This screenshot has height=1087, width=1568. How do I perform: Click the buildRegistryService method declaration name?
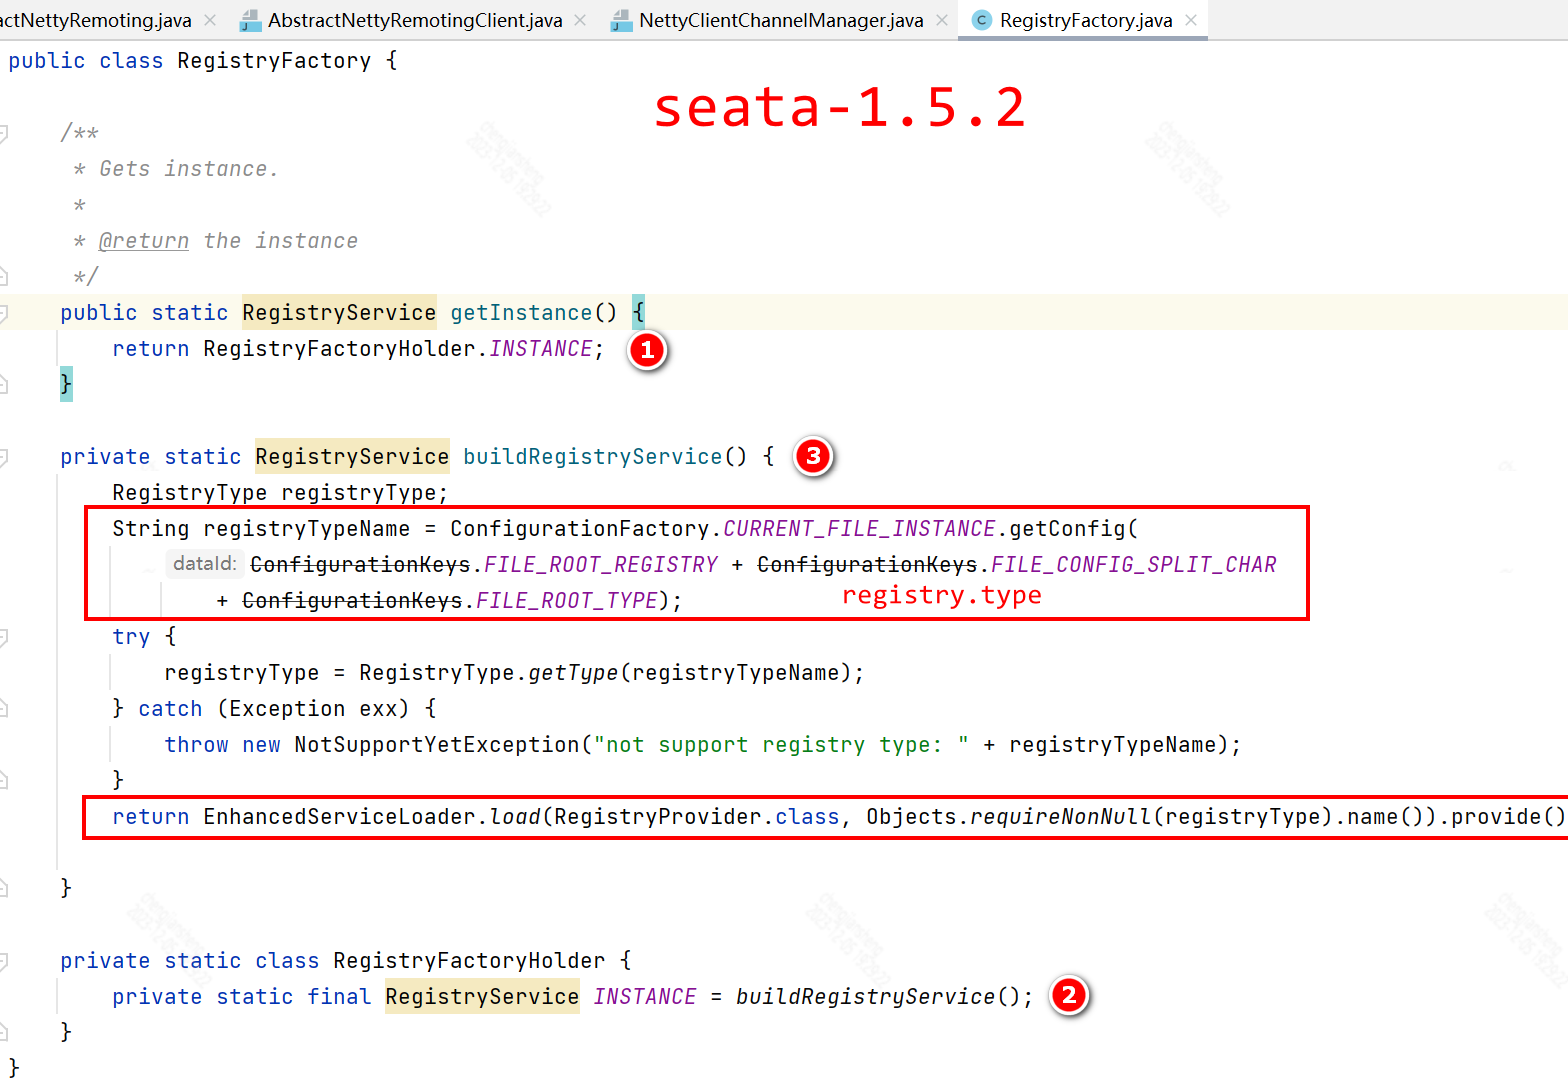click(x=593, y=457)
